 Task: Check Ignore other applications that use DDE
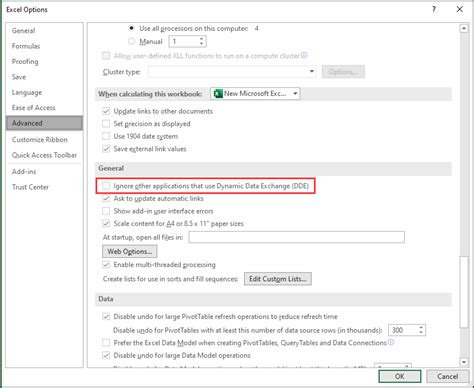106,186
